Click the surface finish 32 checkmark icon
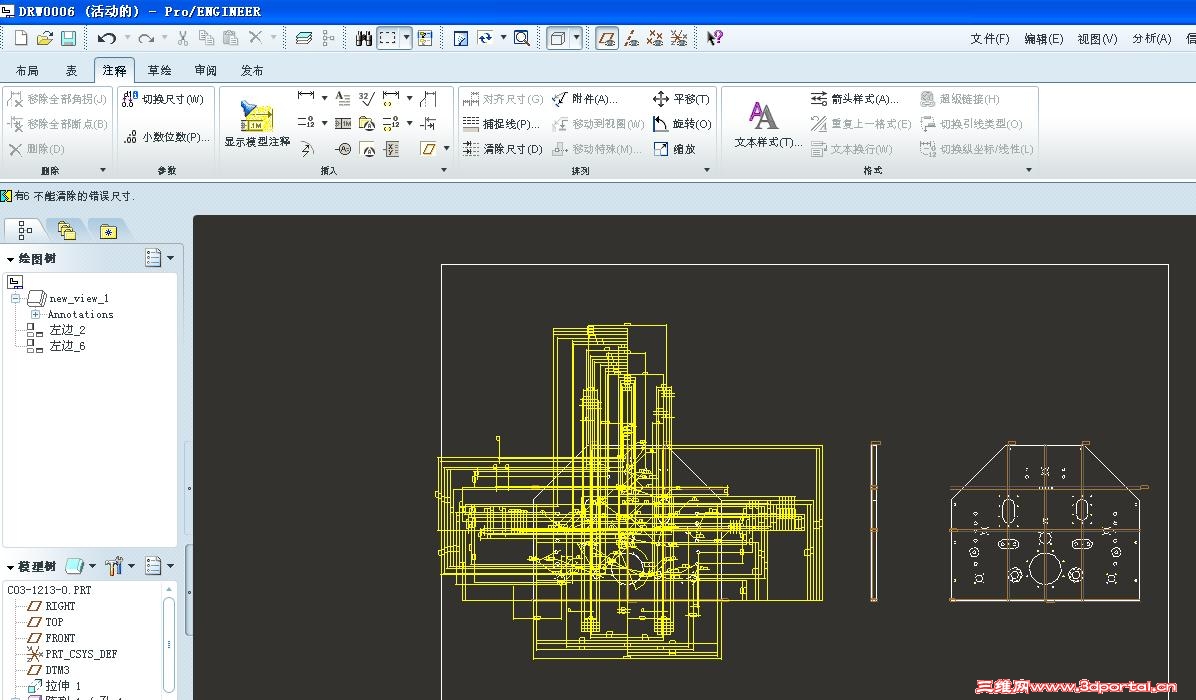 [367, 98]
